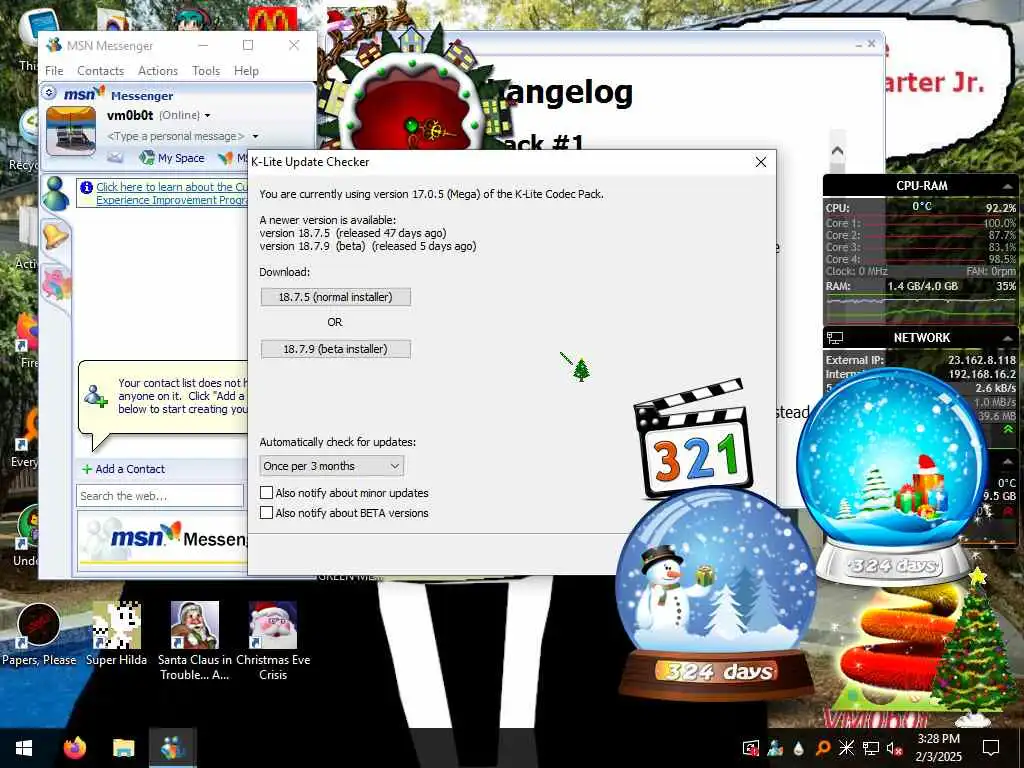Open the Help menu in MSN Messenger
Image resolution: width=1024 pixels, height=768 pixels.
coord(246,71)
